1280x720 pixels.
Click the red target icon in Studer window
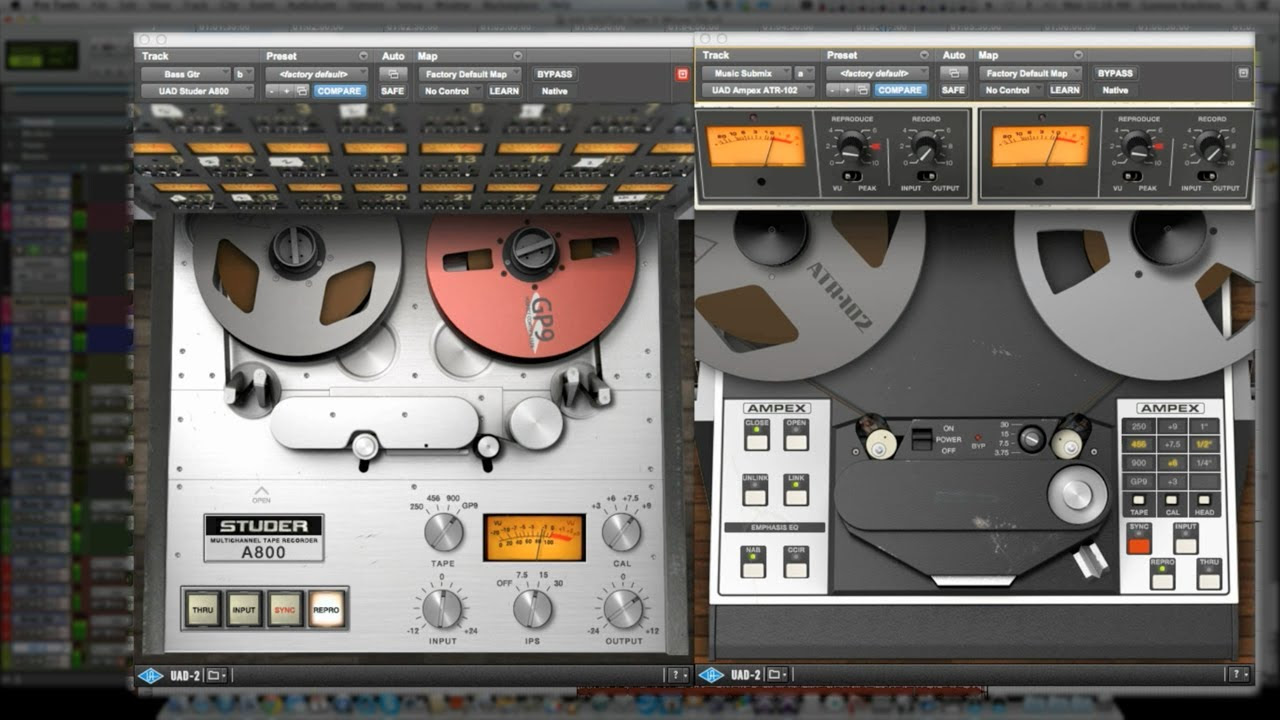pyautogui.click(x=682, y=74)
